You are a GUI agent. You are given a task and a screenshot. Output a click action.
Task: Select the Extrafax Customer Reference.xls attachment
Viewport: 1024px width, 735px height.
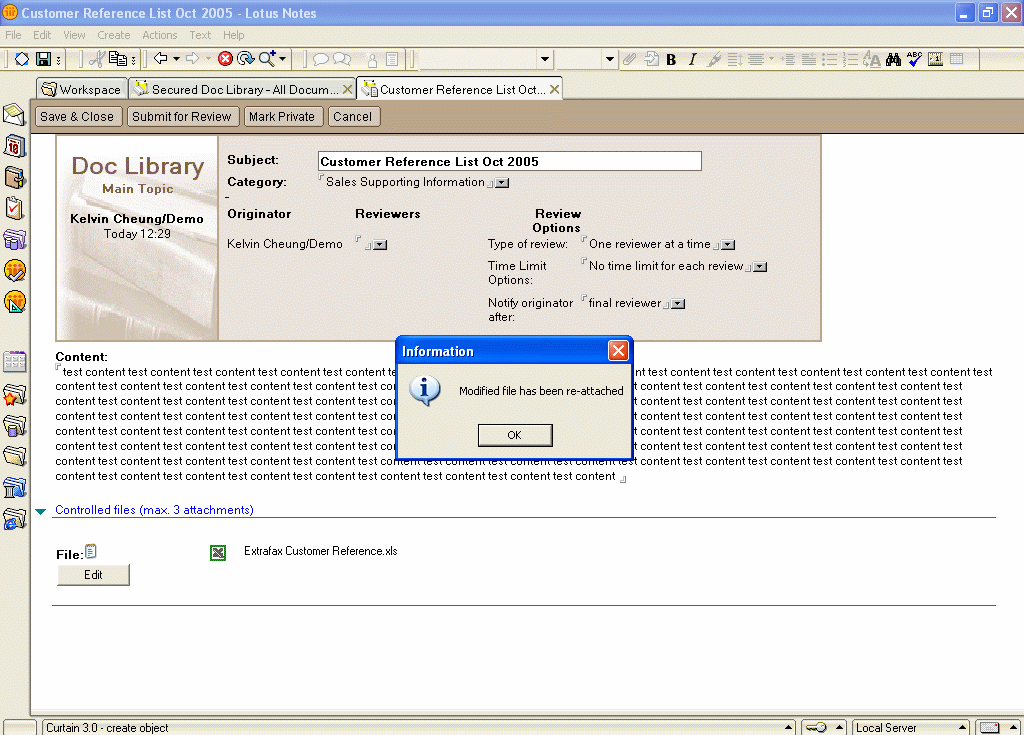[320, 551]
